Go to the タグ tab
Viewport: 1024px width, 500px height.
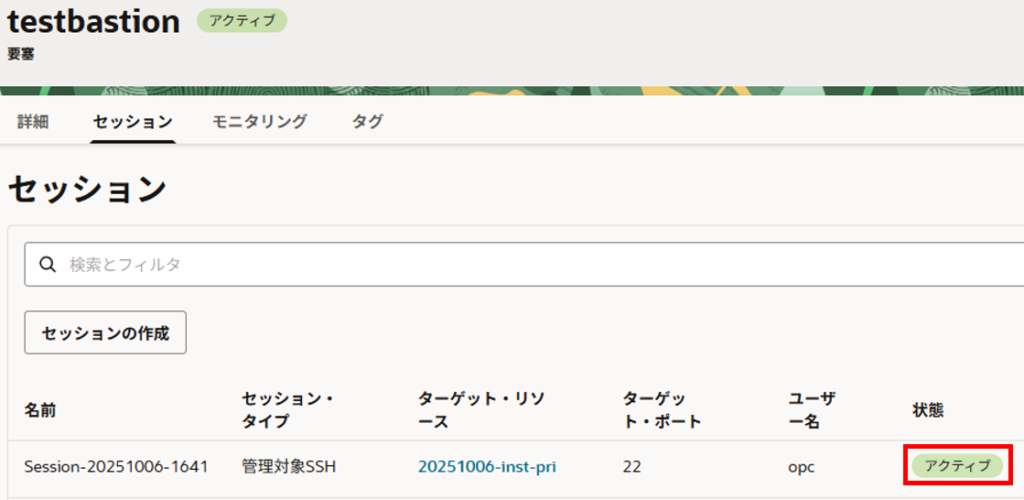pyautogui.click(x=367, y=122)
